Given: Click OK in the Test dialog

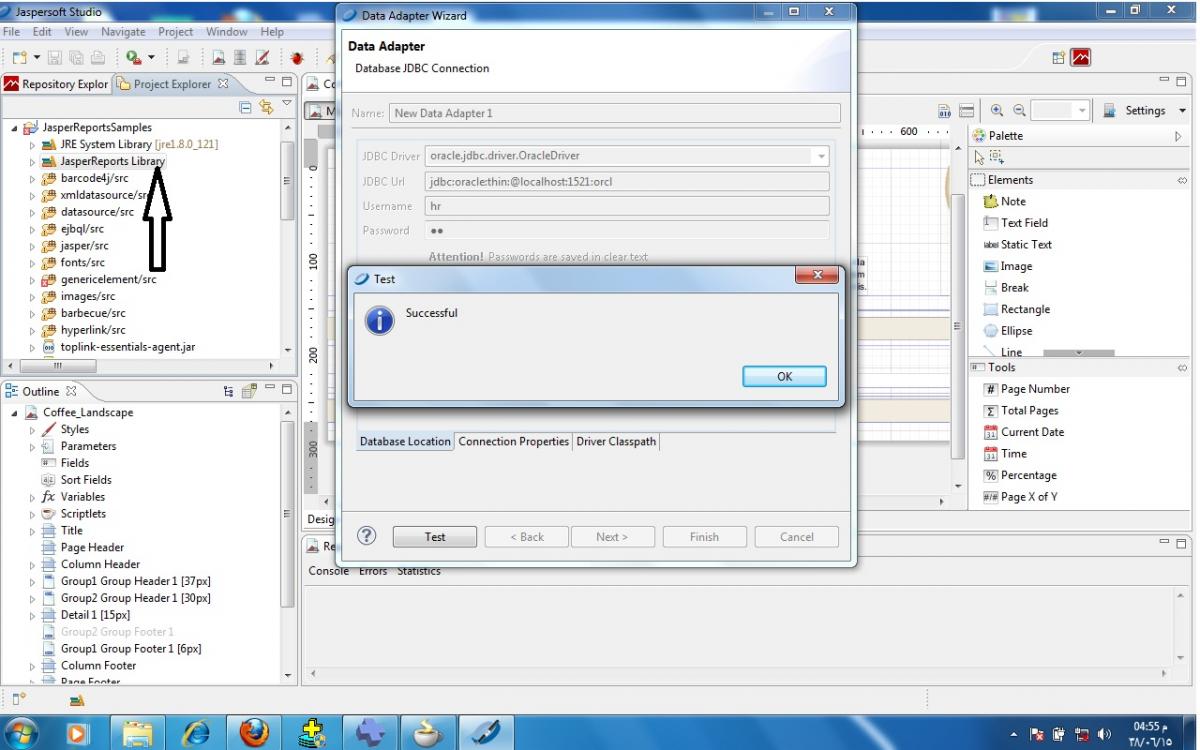Looking at the screenshot, I should tap(784, 376).
